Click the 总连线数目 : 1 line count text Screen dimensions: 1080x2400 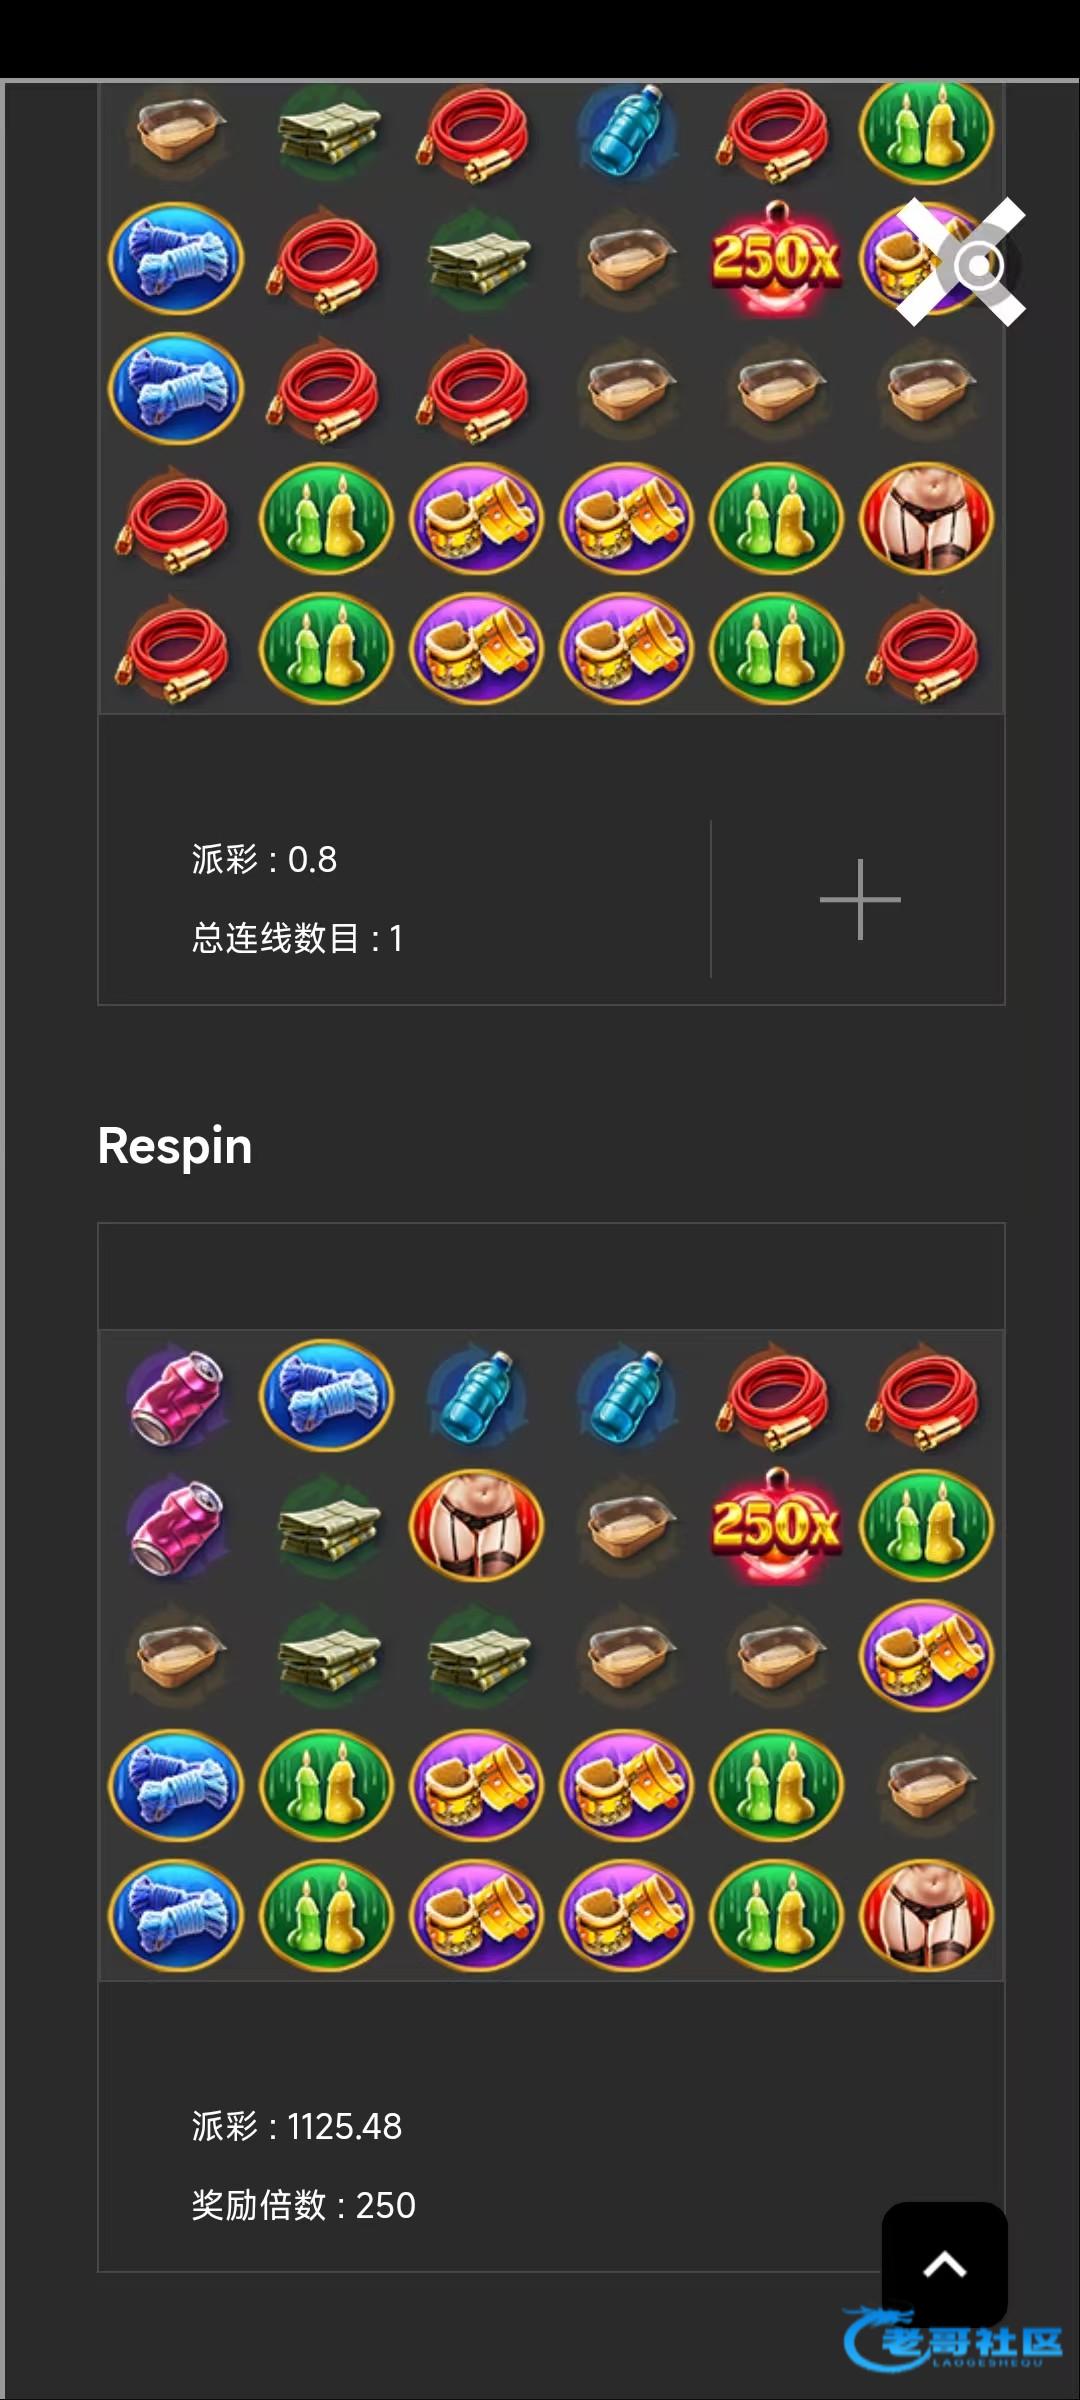point(297,938)
